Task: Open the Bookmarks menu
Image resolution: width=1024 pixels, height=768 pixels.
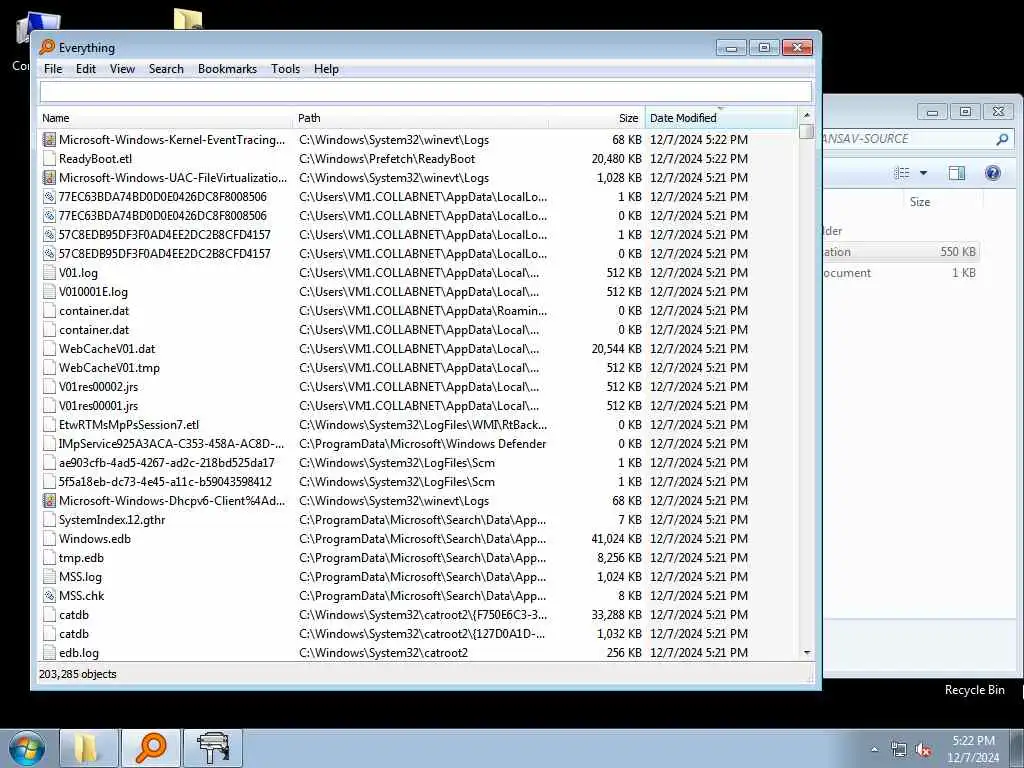Action: tap(227, 69)
